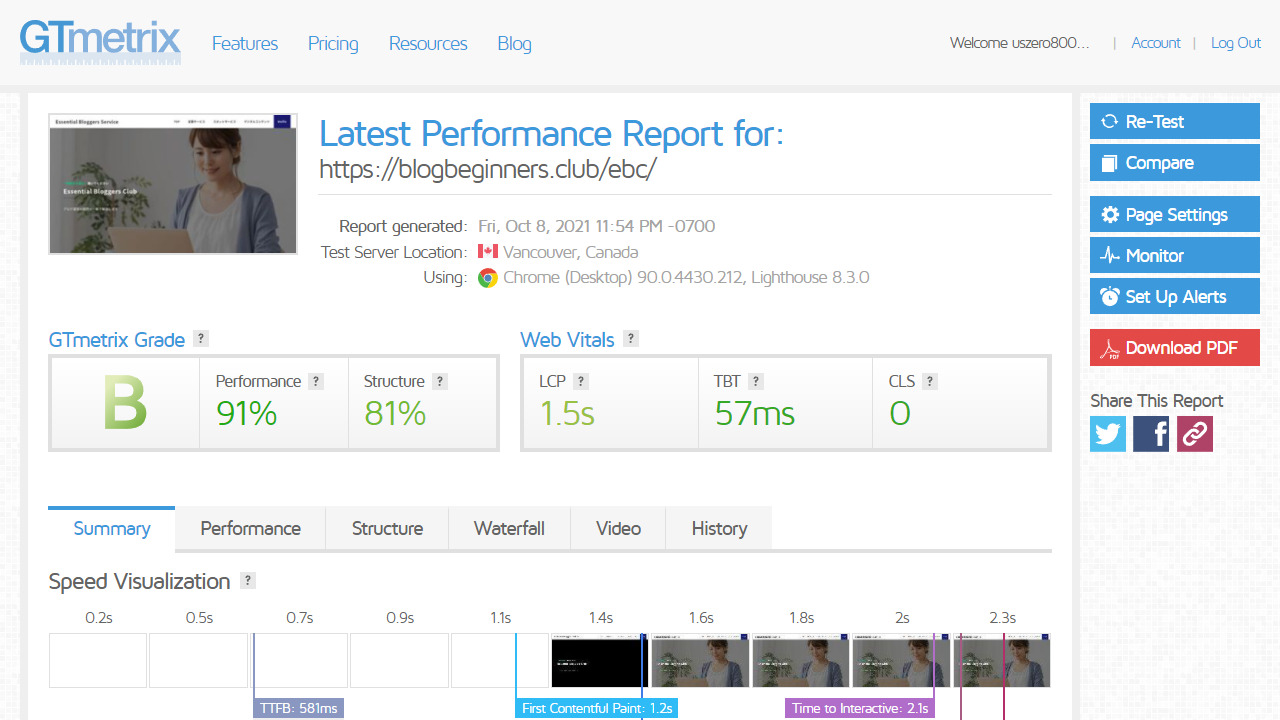Open help icon beside Structure score
This screenshot has height=720, width=1280.
click(440, 381)
